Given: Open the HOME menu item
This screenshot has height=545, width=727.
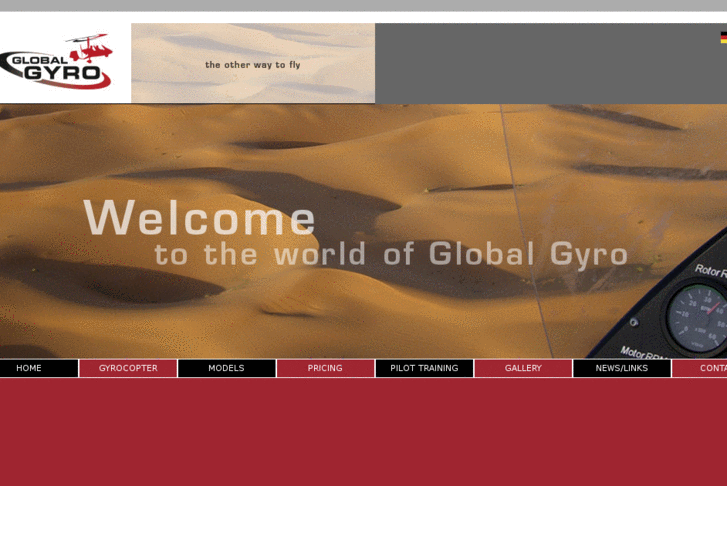Looking at the screenshot, I should tap(39, 368).
